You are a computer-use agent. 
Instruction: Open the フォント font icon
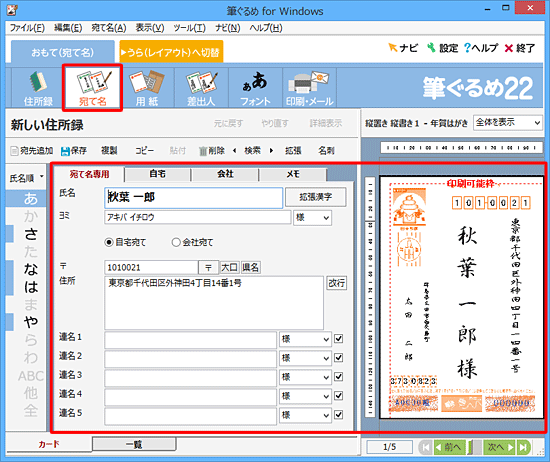(x=255, y=88)
